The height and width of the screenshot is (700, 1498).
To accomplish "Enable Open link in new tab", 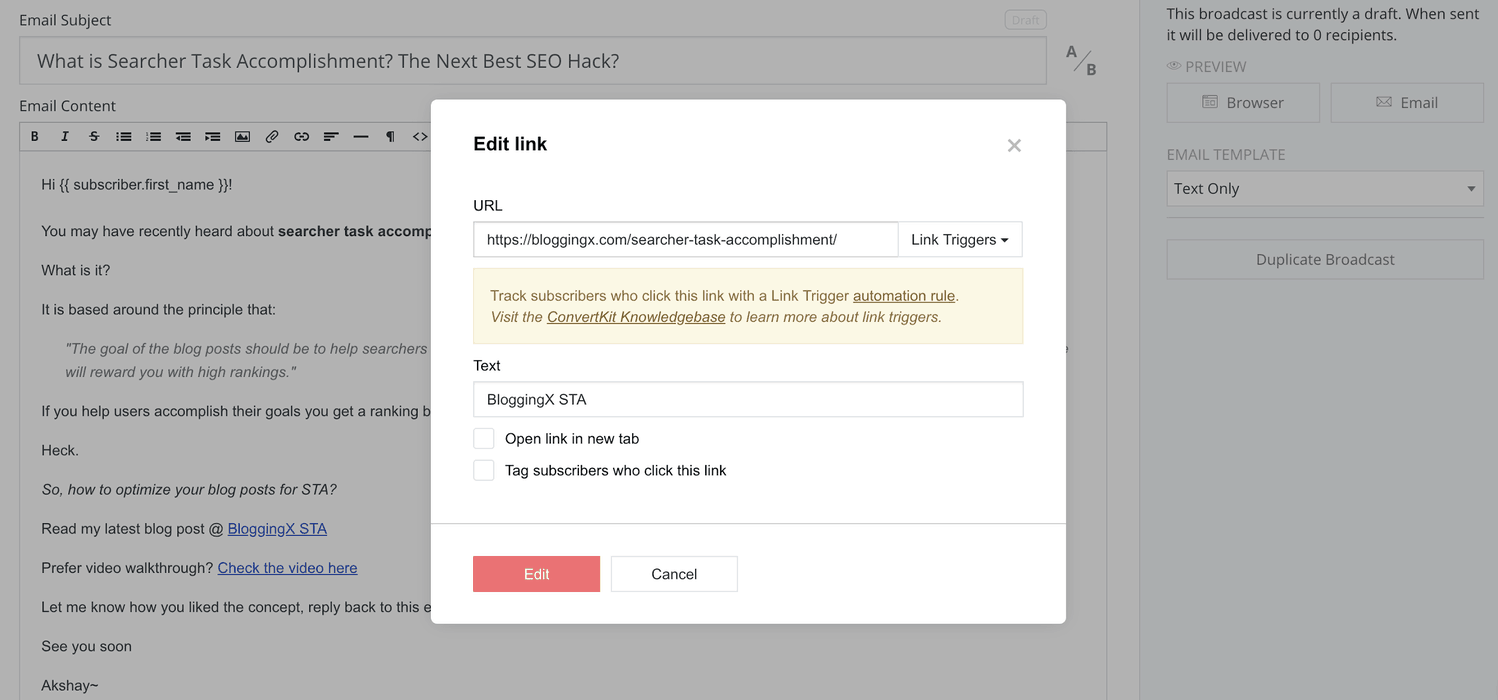I will (x=484, y=438).
